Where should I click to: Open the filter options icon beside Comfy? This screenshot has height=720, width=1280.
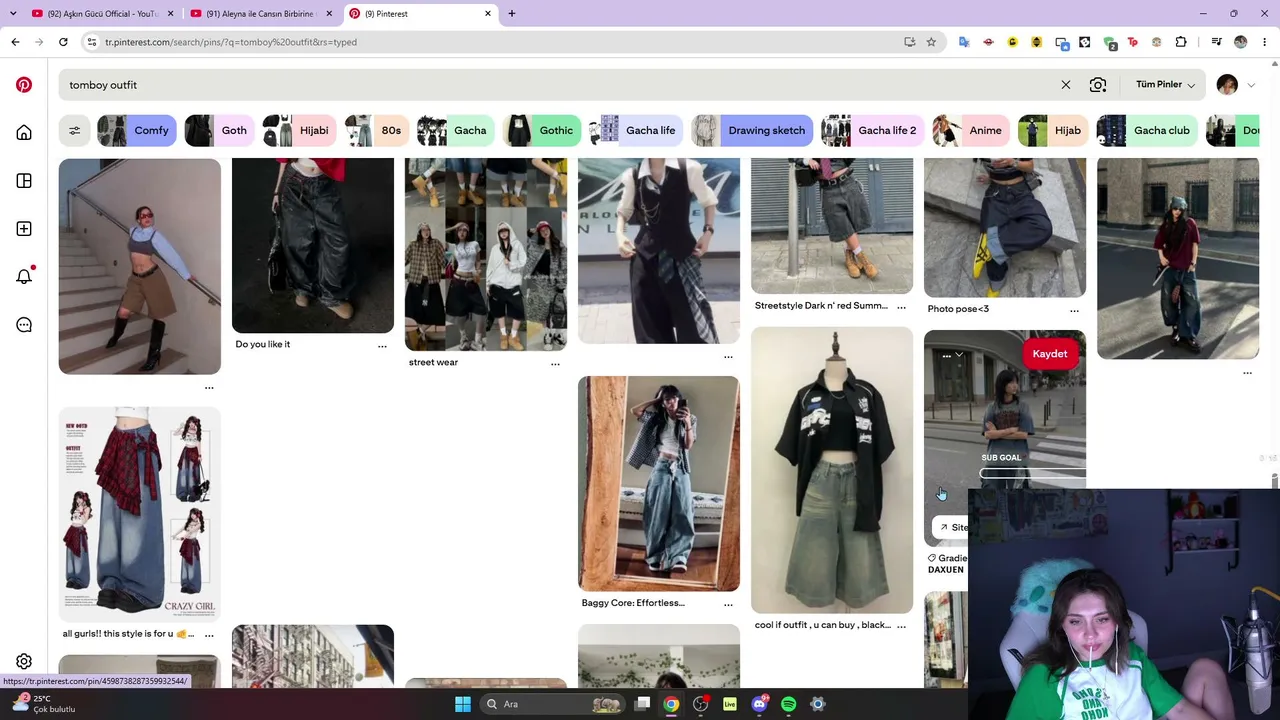tap(74, 130)
